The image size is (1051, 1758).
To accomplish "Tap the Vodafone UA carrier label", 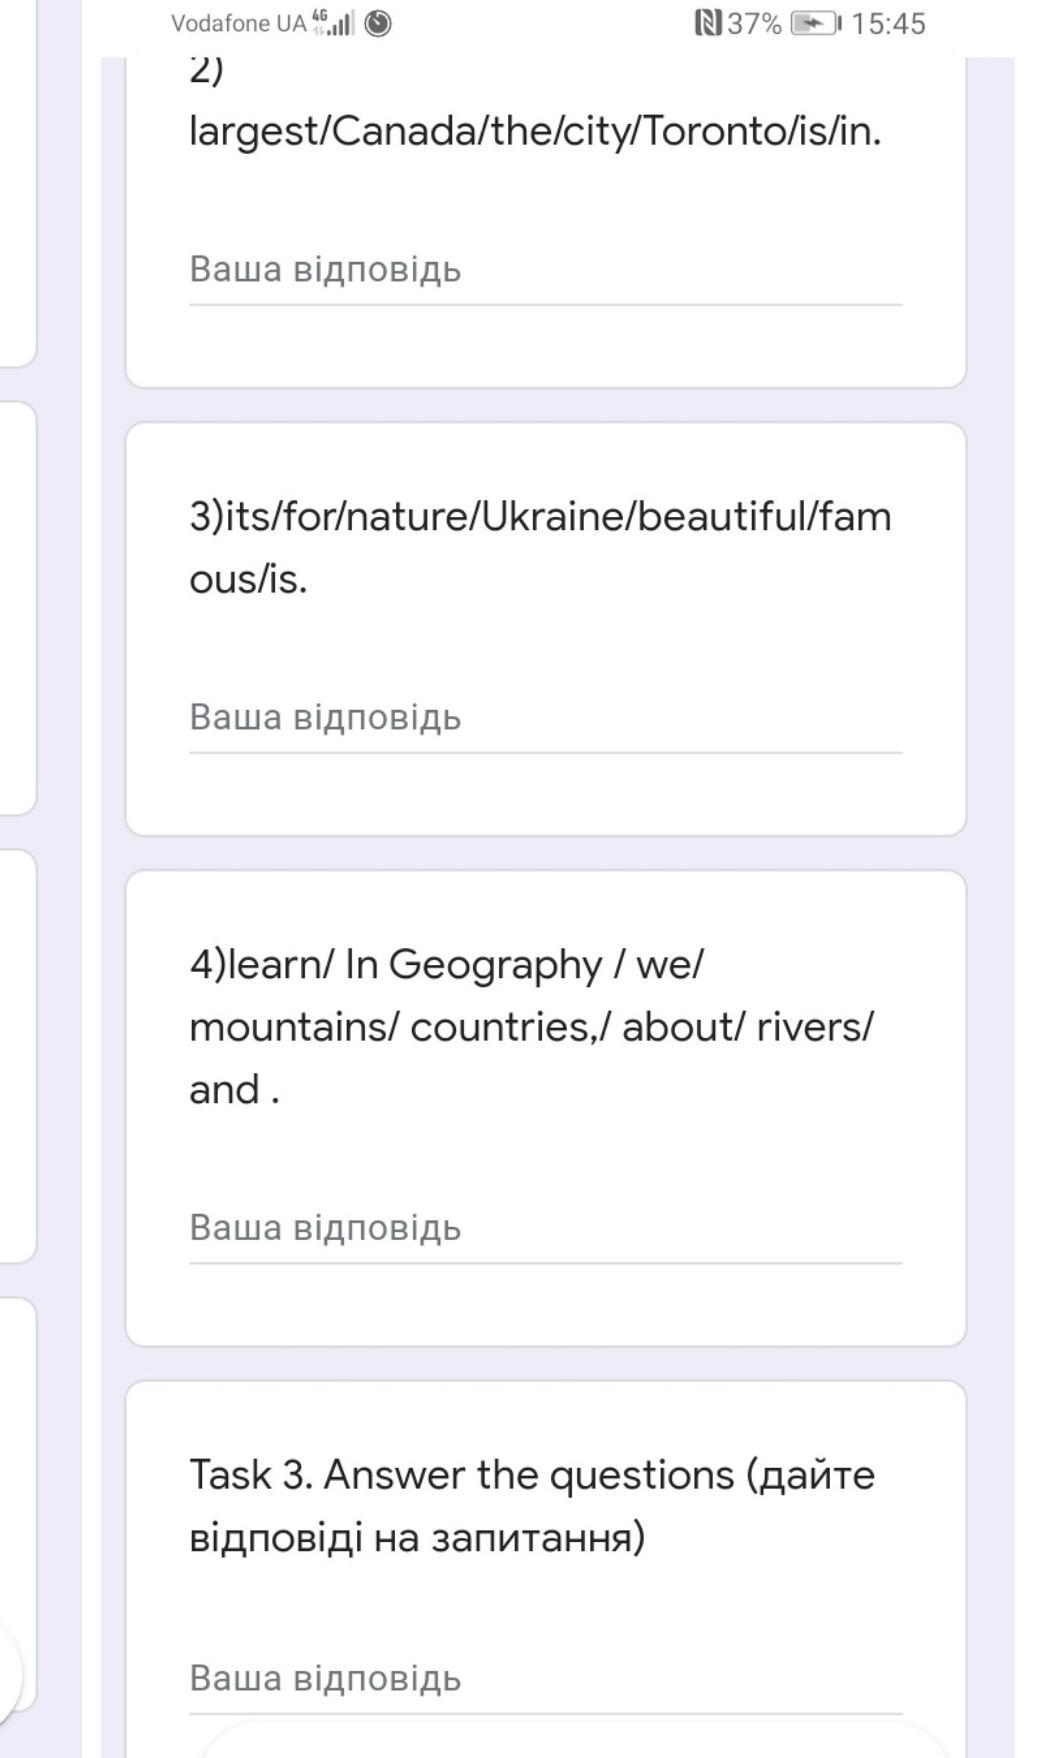I will coord(238,23).
